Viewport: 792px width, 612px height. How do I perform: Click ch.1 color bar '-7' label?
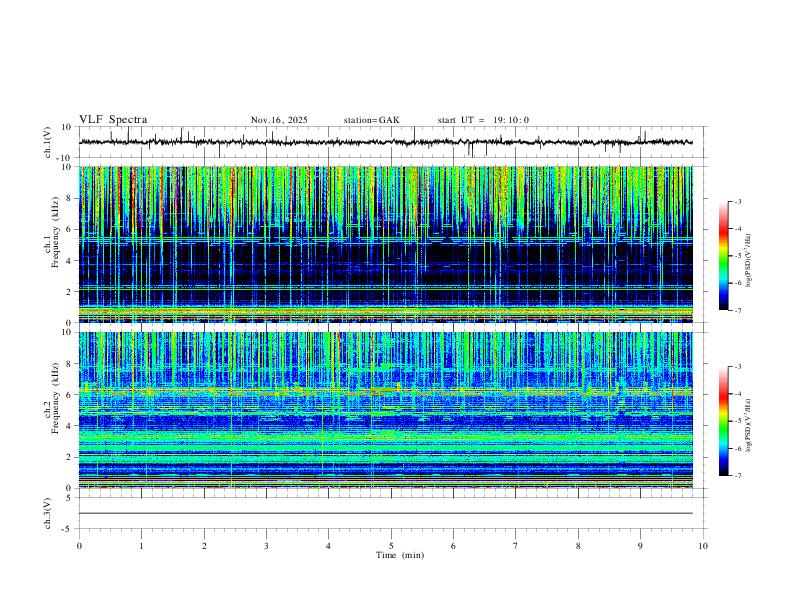click(737, 311)
